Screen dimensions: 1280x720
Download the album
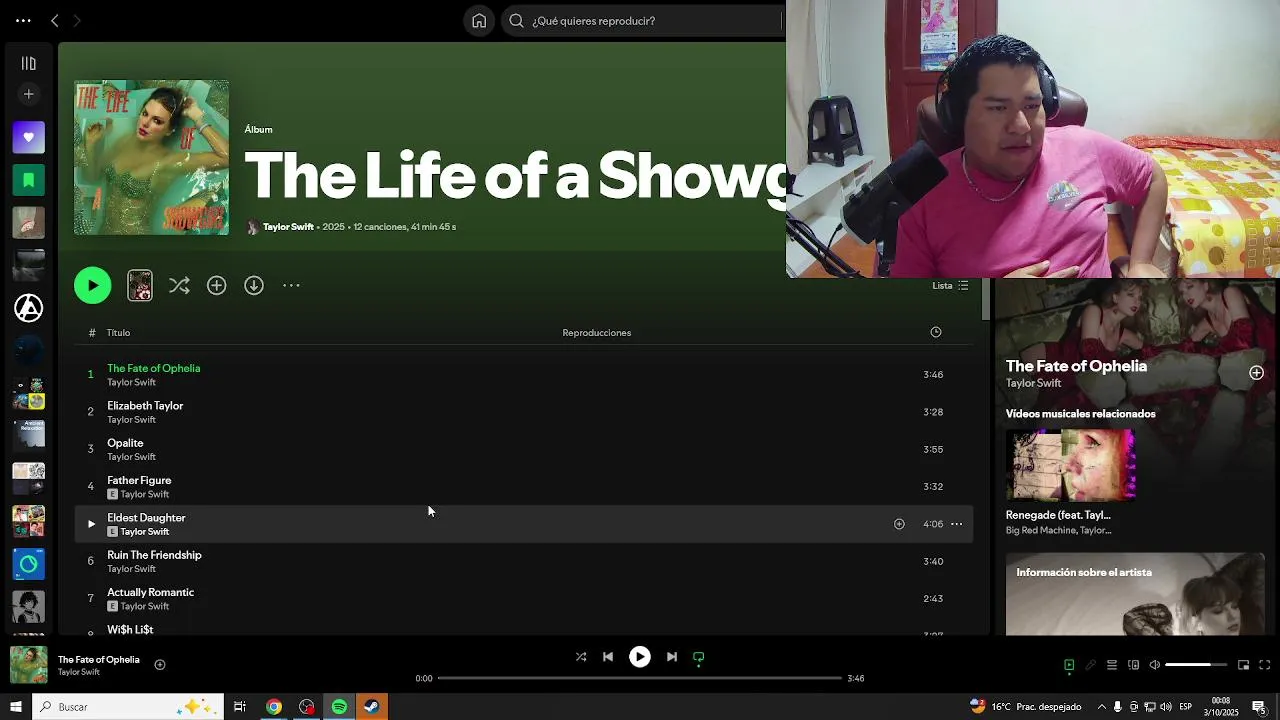254,286
